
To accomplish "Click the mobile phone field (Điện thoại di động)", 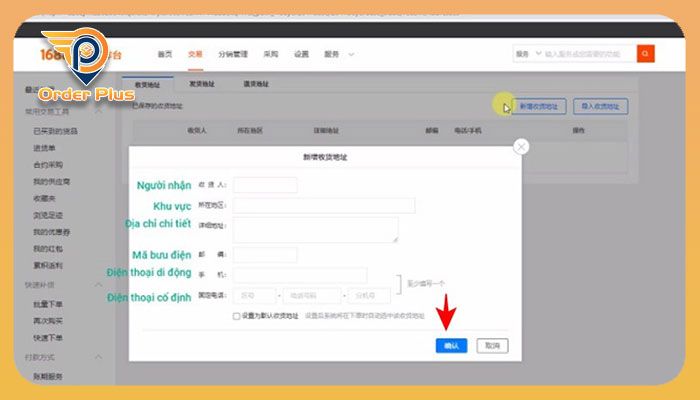I will point(300,275).
